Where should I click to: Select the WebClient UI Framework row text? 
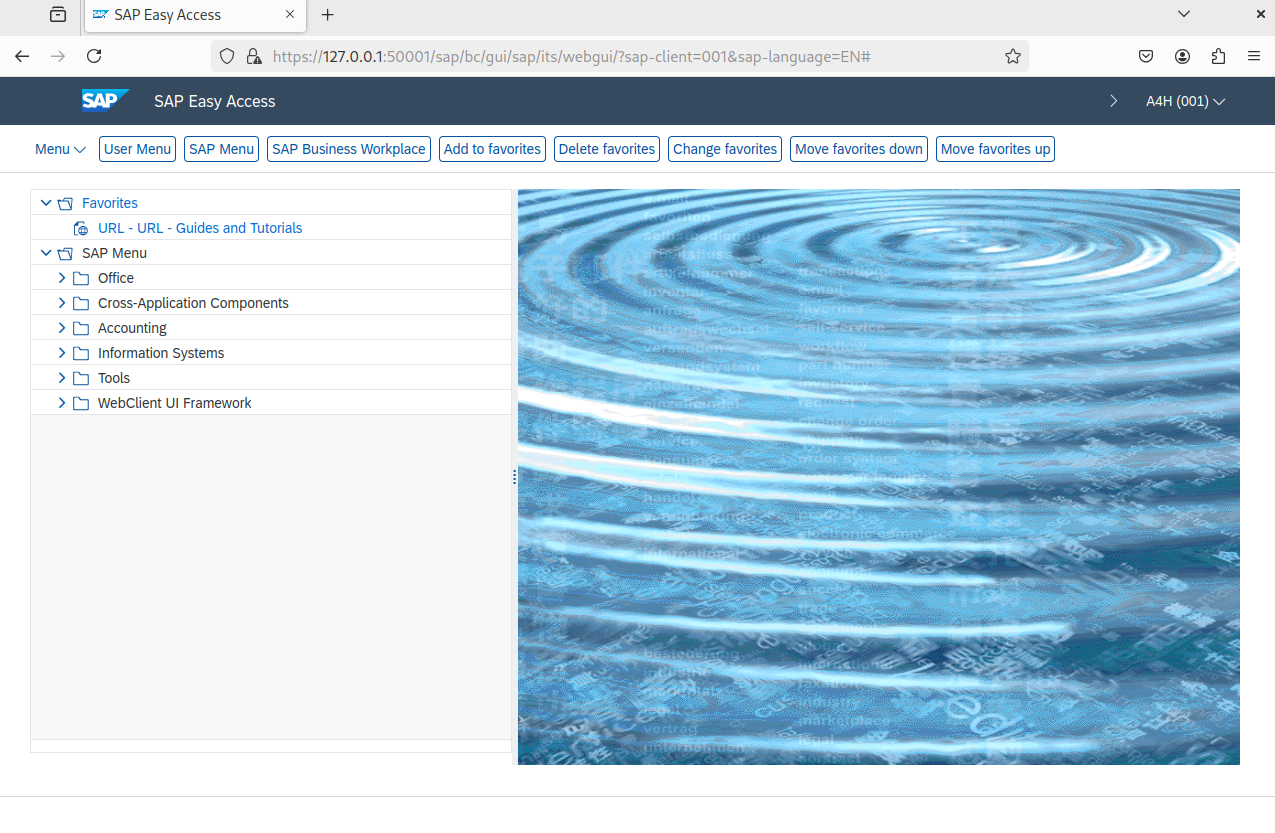coord(175,403)
